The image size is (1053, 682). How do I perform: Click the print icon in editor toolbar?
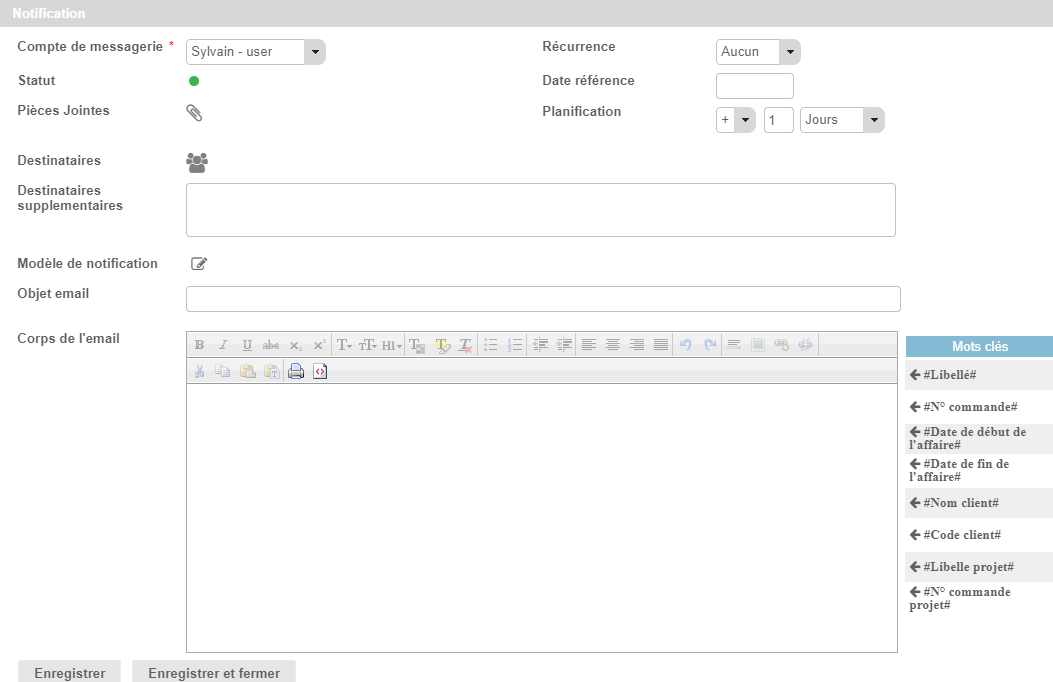296,371
